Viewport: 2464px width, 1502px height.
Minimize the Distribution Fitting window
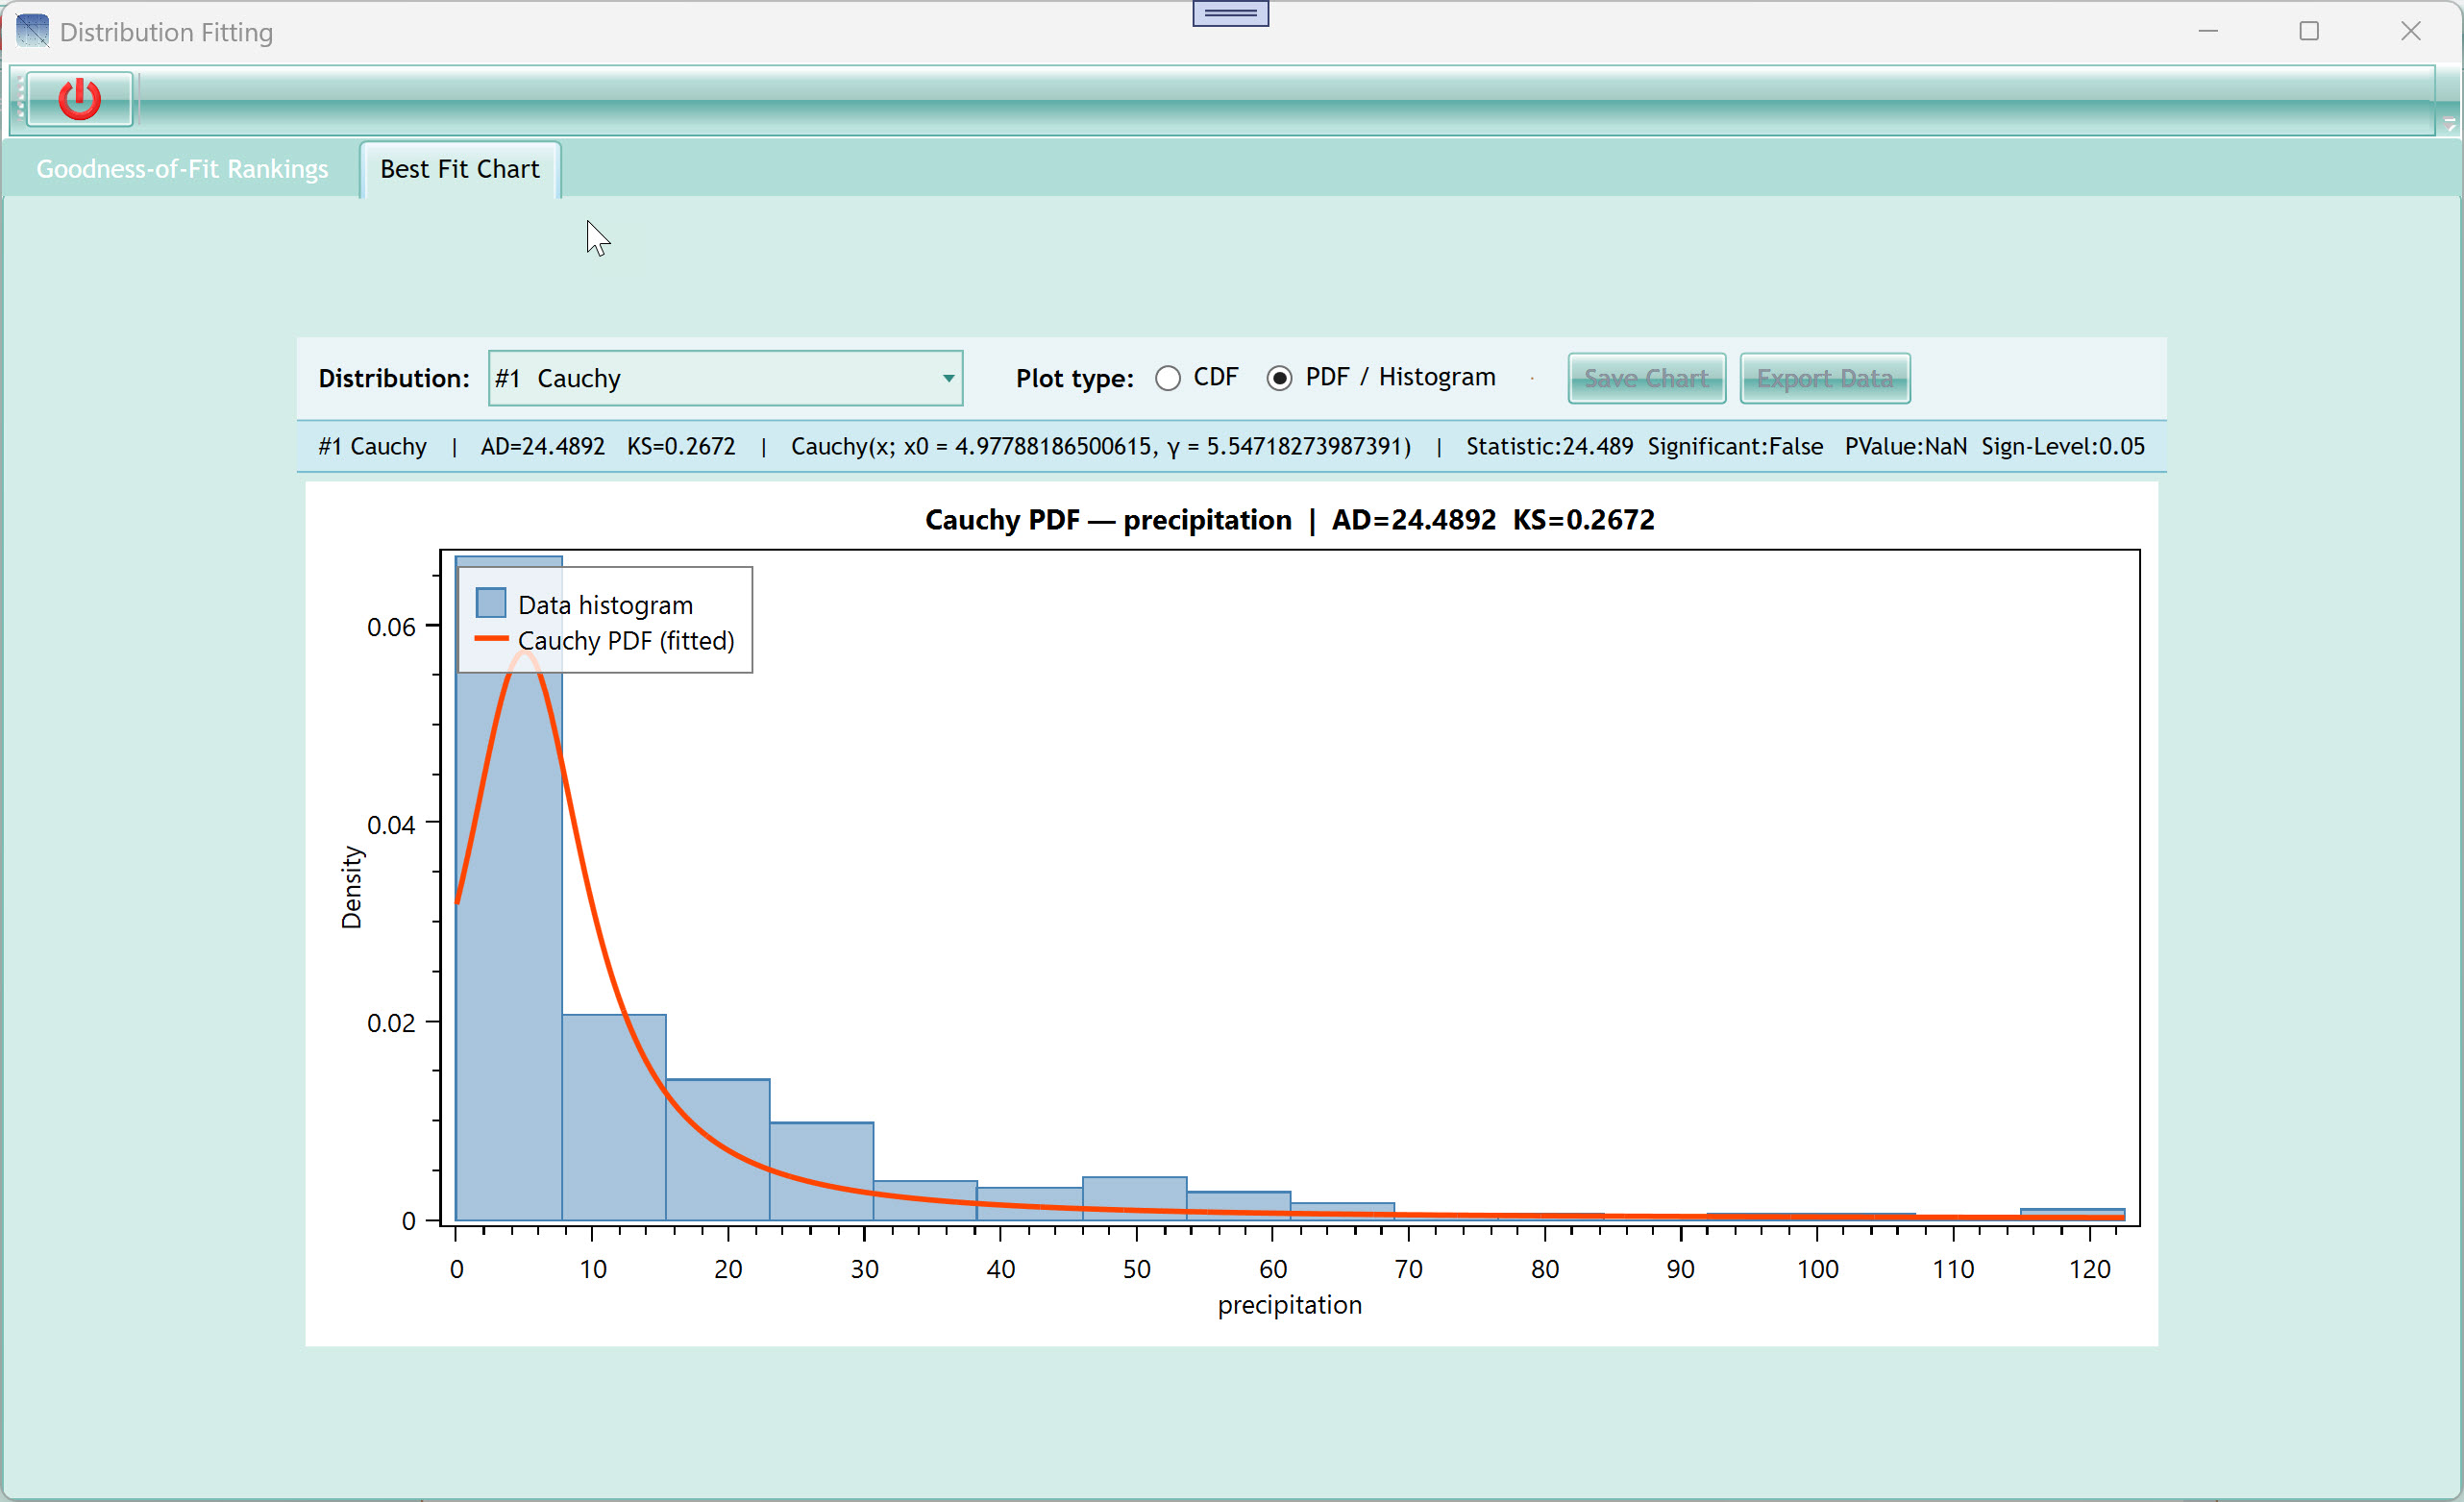point(2208,31)
